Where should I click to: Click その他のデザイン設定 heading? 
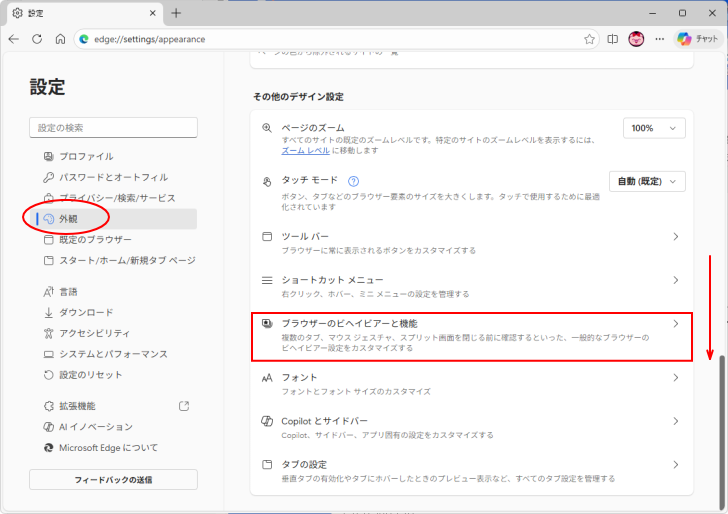pos(299,97)
